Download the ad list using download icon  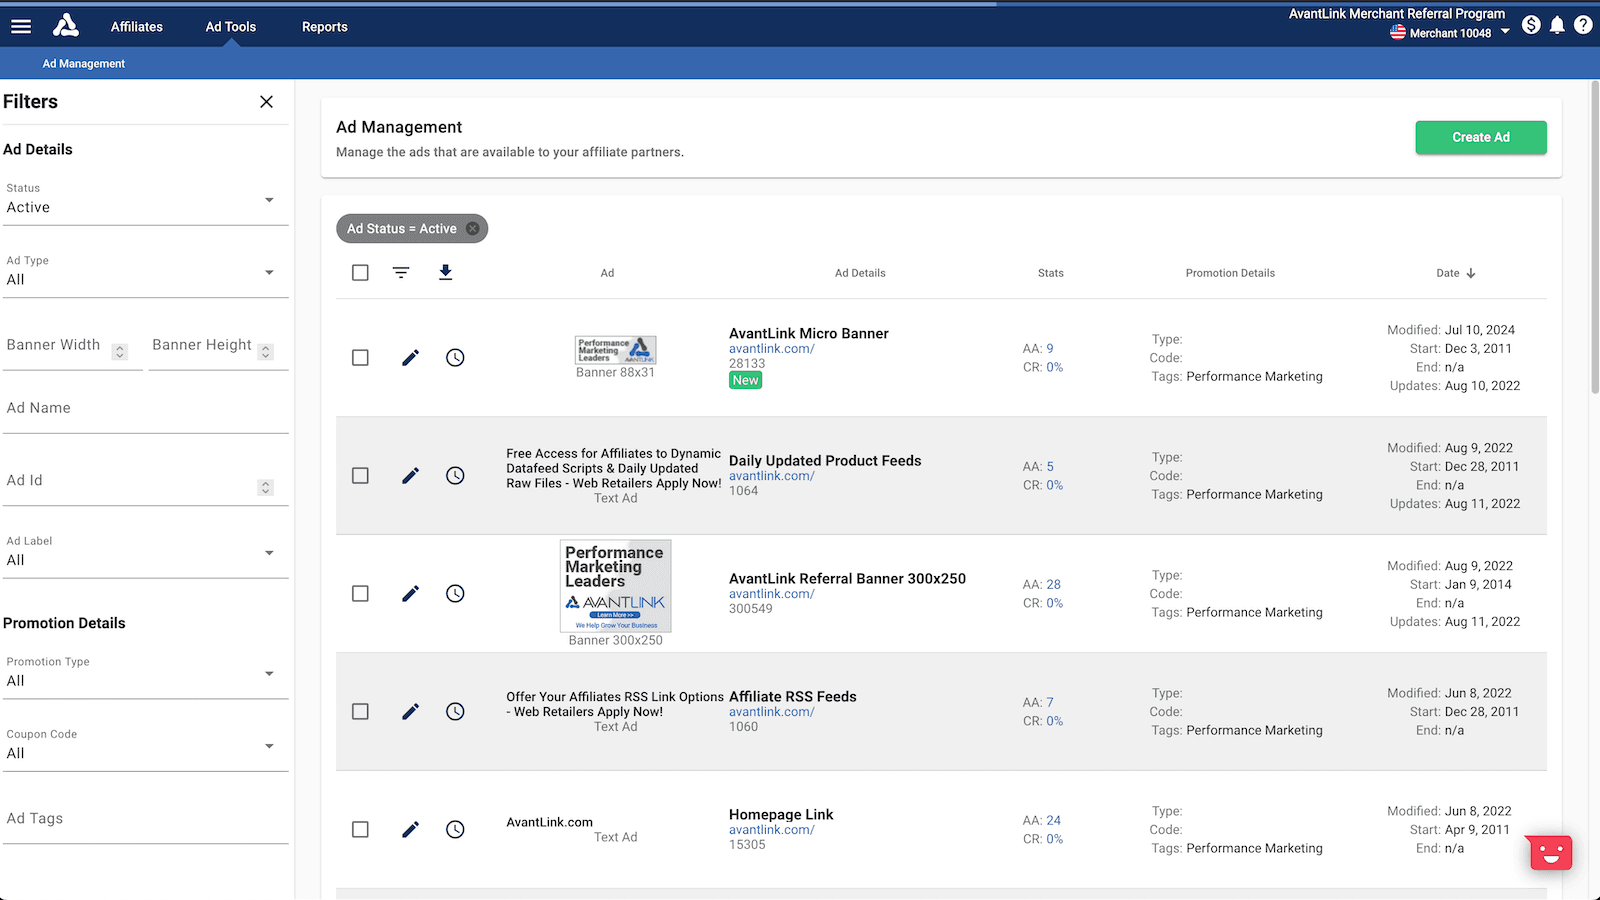[446, 273]
